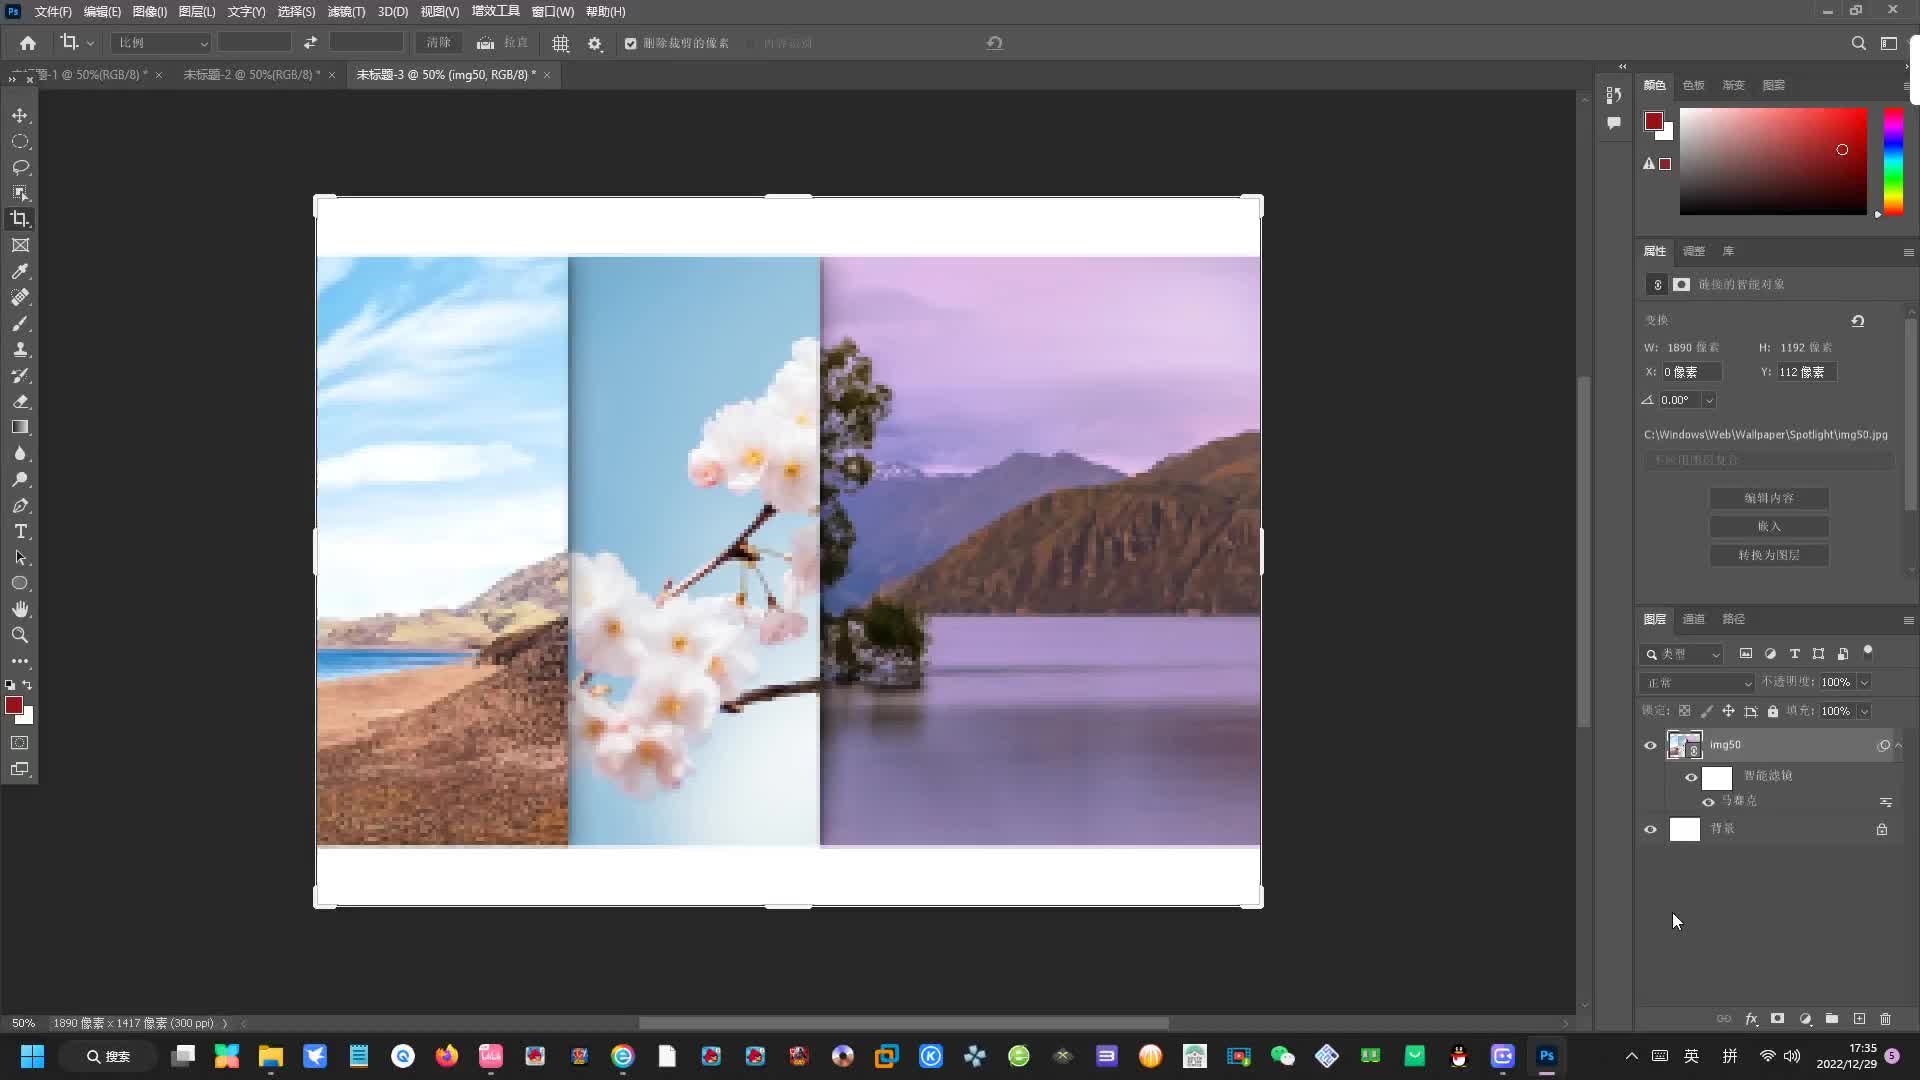Open the layer blend mode dropdown
This screenshot has width=1920, height=1080.
pyautogui.click(x=1697, y=683)
